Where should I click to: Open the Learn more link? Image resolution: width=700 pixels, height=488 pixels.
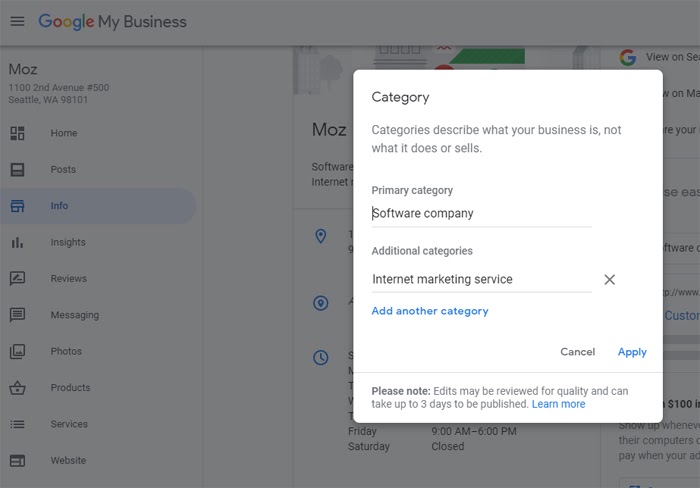pos(559,404)
